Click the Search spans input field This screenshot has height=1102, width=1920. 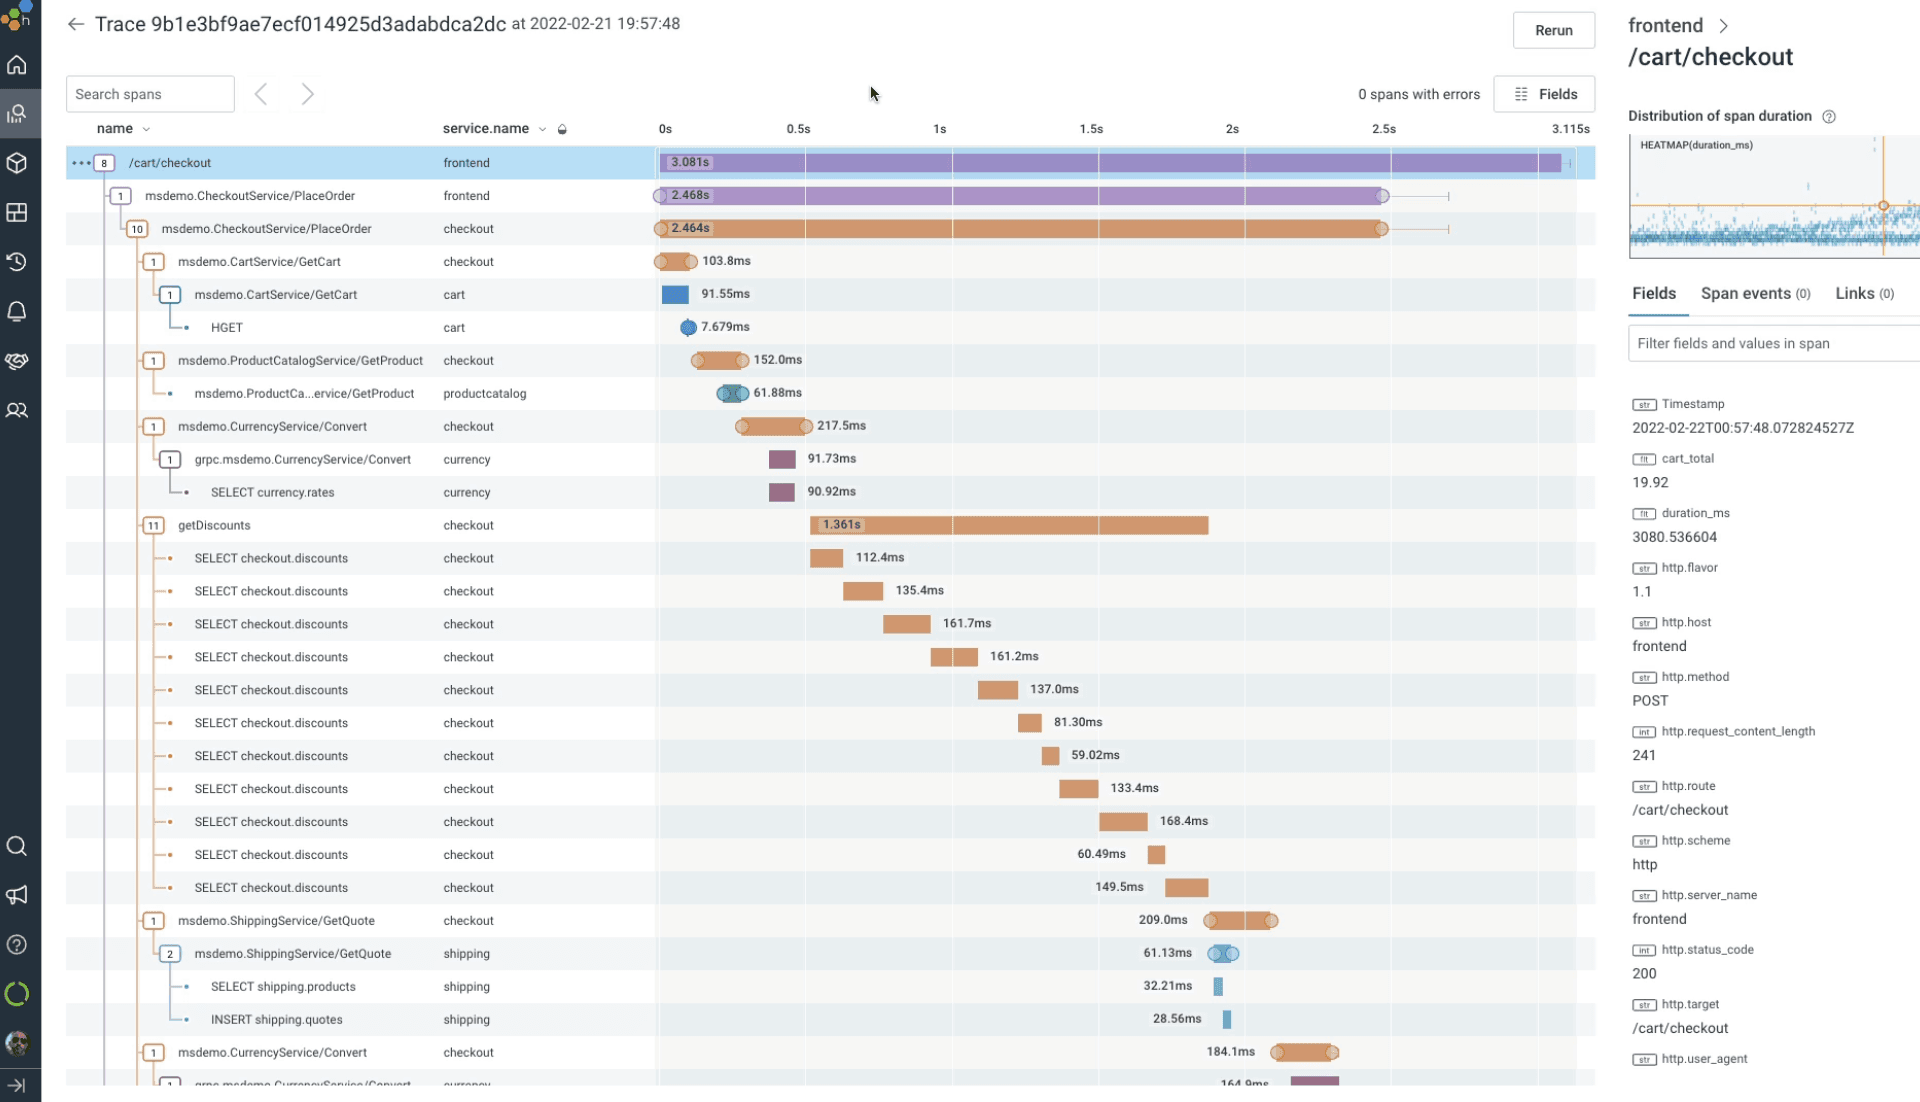click(150, 94)
